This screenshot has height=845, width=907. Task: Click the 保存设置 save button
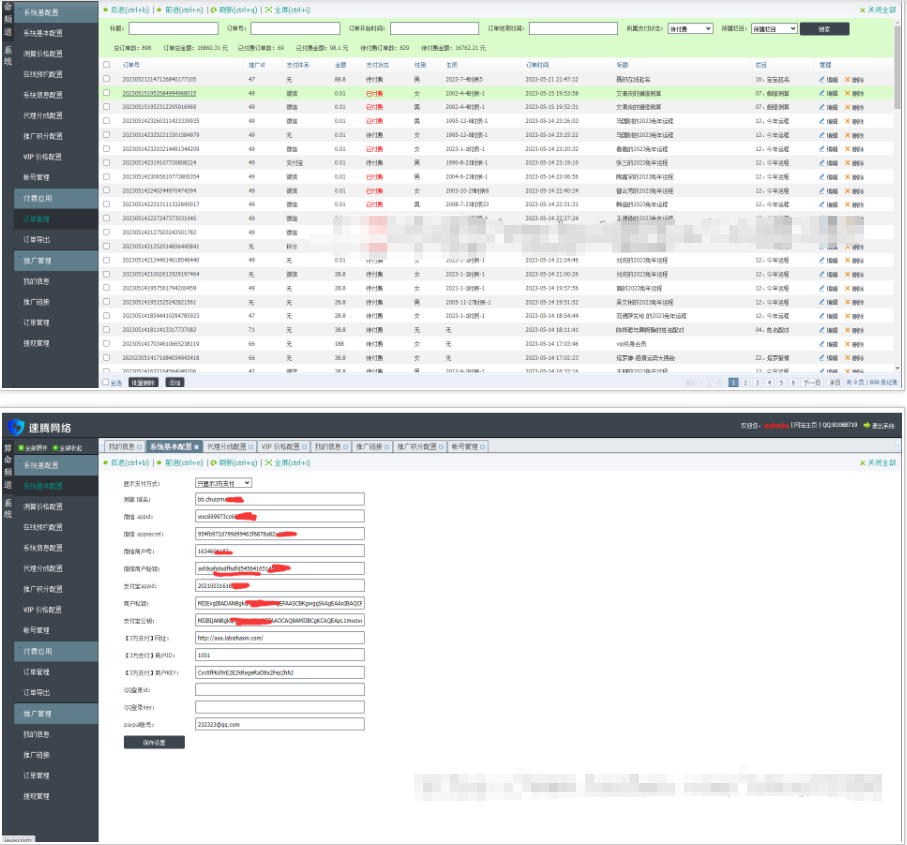pos(154,742)
